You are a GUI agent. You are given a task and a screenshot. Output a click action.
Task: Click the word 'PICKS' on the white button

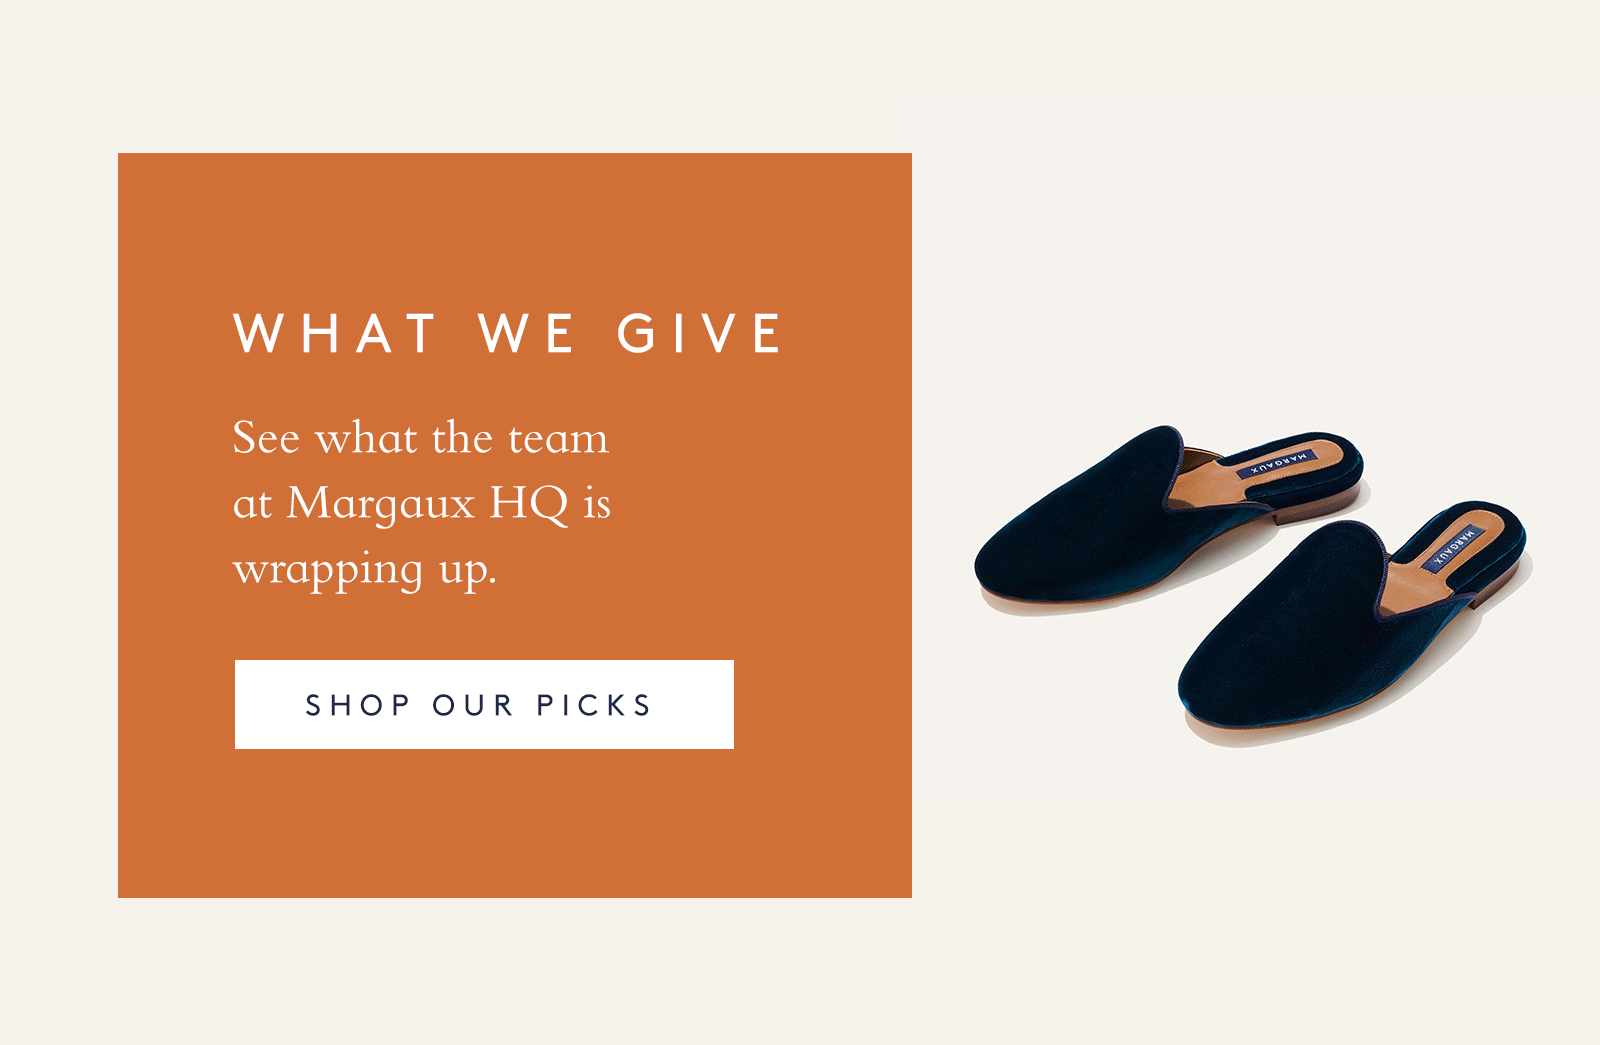[594, 705]
